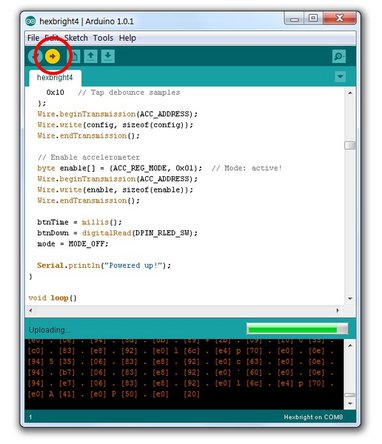
Task: Click the 'void loop()' line
Action: coord(53,298)
